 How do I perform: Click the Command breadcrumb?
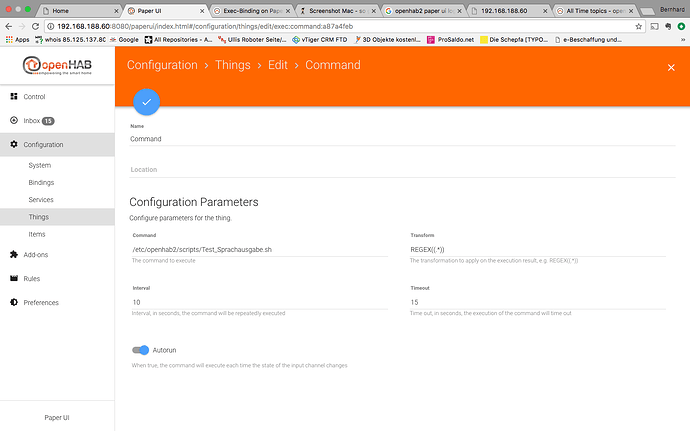pyautogui.click(x=333, y=65)
